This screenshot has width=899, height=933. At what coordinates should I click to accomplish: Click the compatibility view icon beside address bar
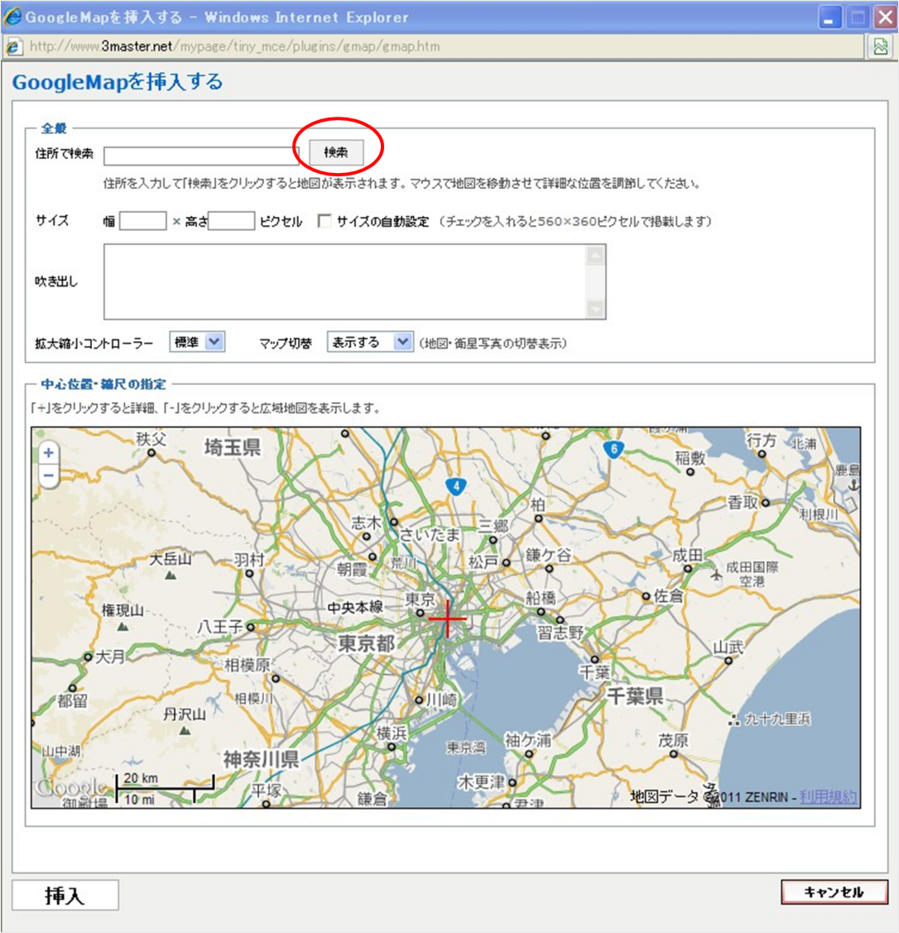[881, 46]
